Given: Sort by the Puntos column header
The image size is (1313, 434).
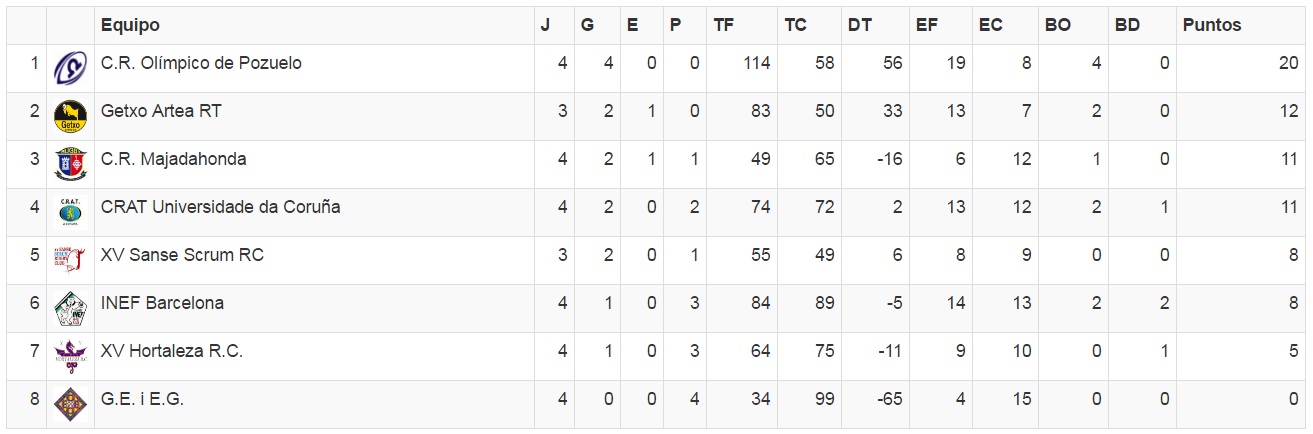Looking at the screenshot, I should 1211,26.
